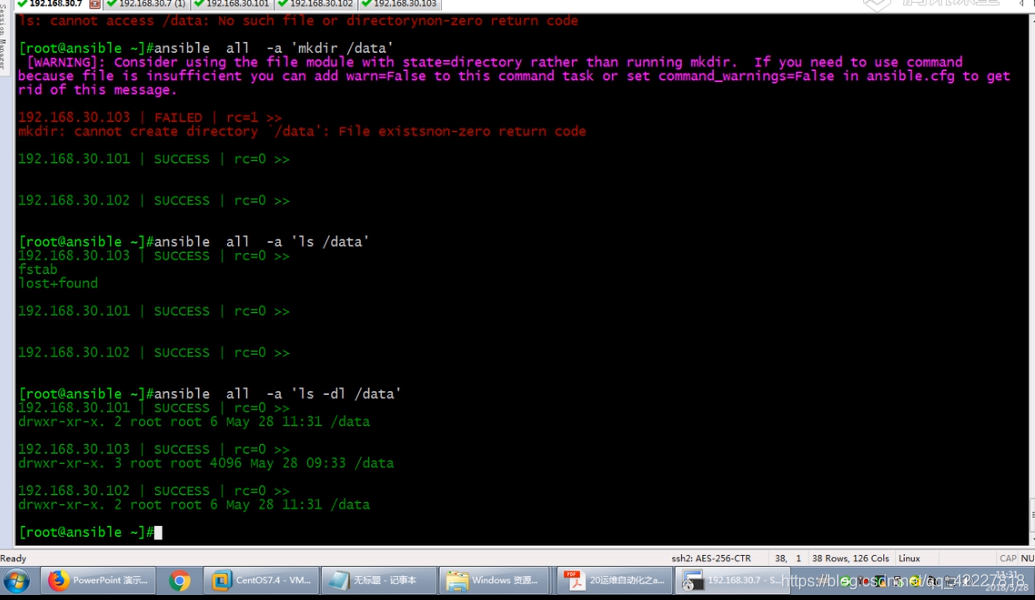Viewport: 1035px width, 600px height.
Task: Click the ssh2: AES-256-CTR status entry
Action: (711, 558)
